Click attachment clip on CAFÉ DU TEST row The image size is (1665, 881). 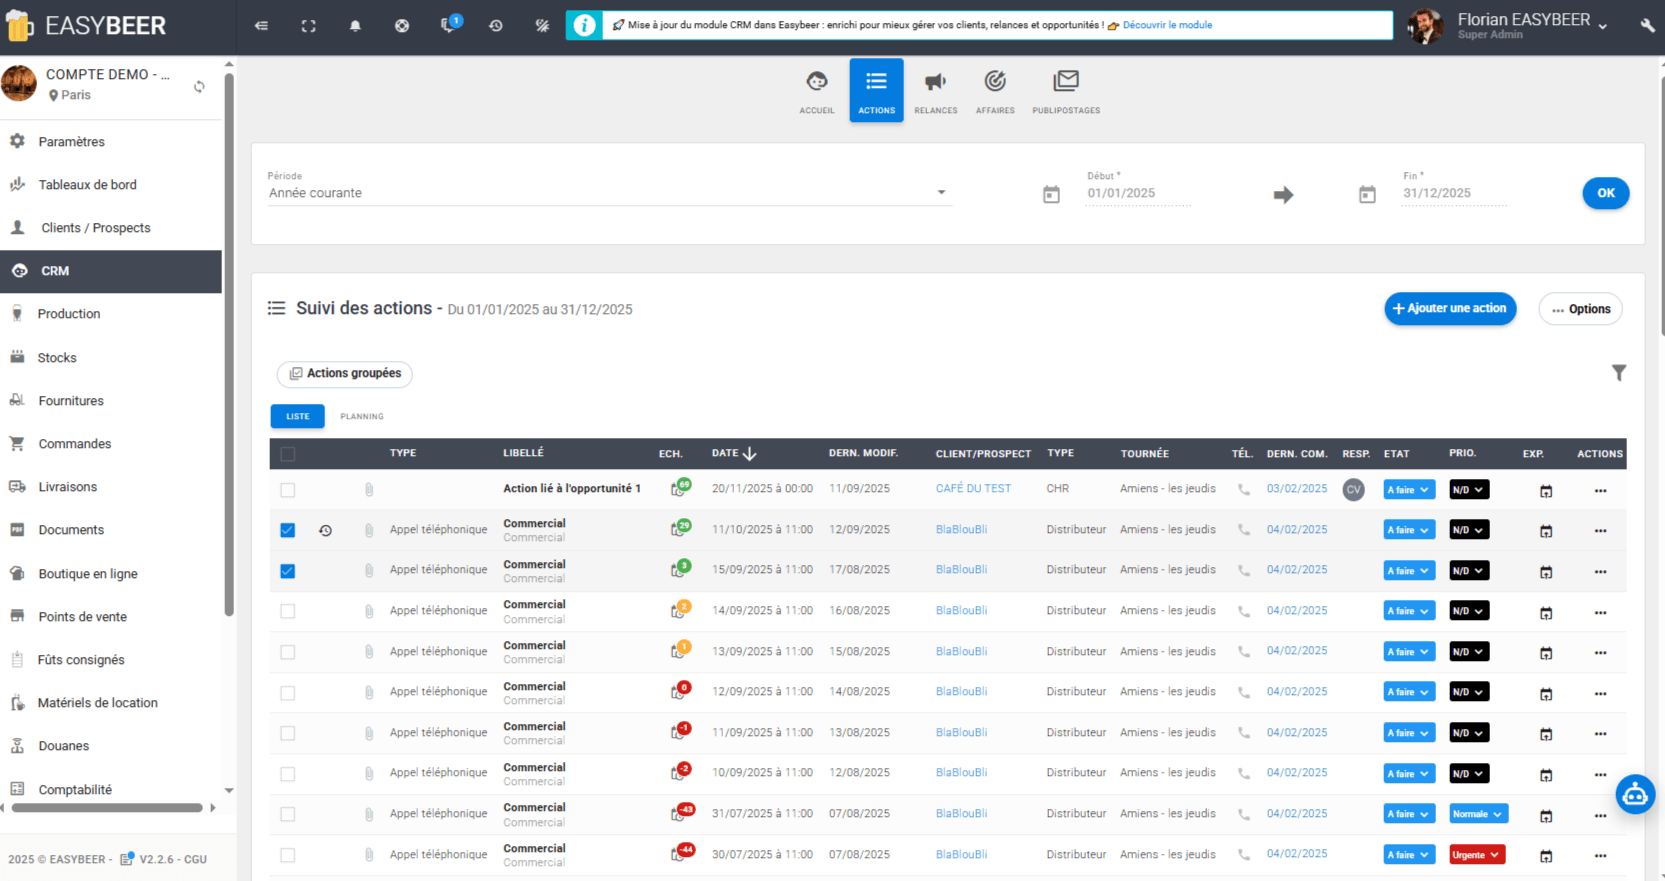click(x=369, y=490)
